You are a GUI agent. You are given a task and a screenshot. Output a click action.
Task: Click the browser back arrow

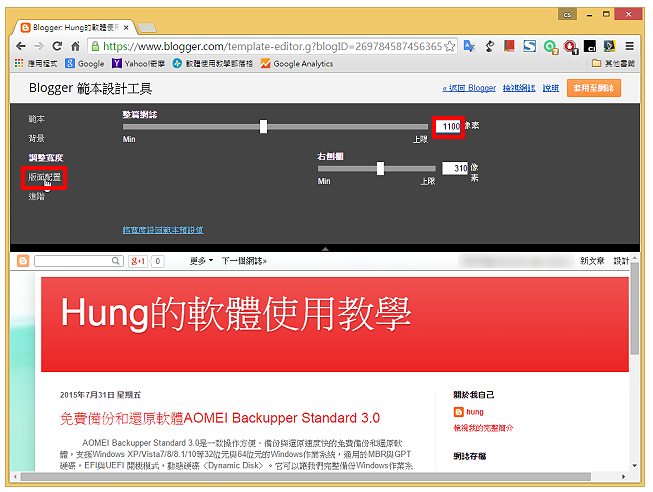[21, 46]
